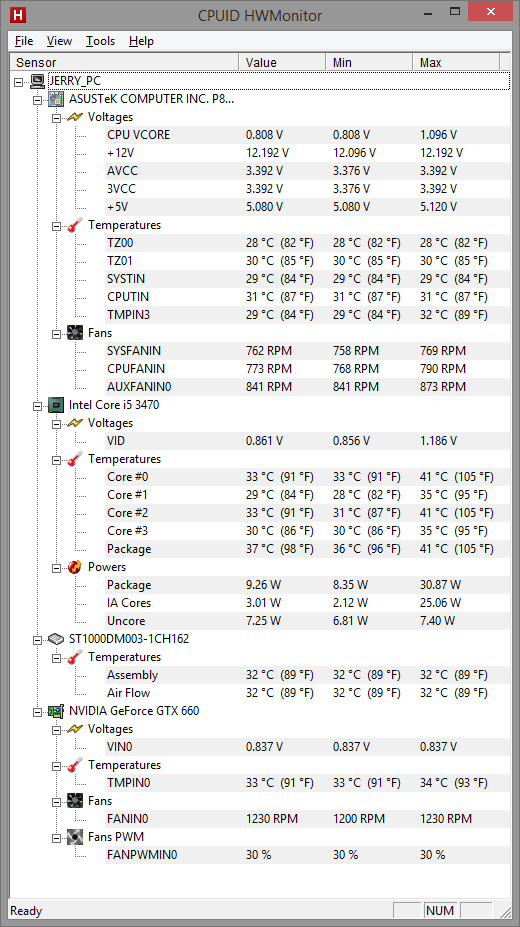Collapse the Intel Core i5 3470 node

[x=38, y=406]
